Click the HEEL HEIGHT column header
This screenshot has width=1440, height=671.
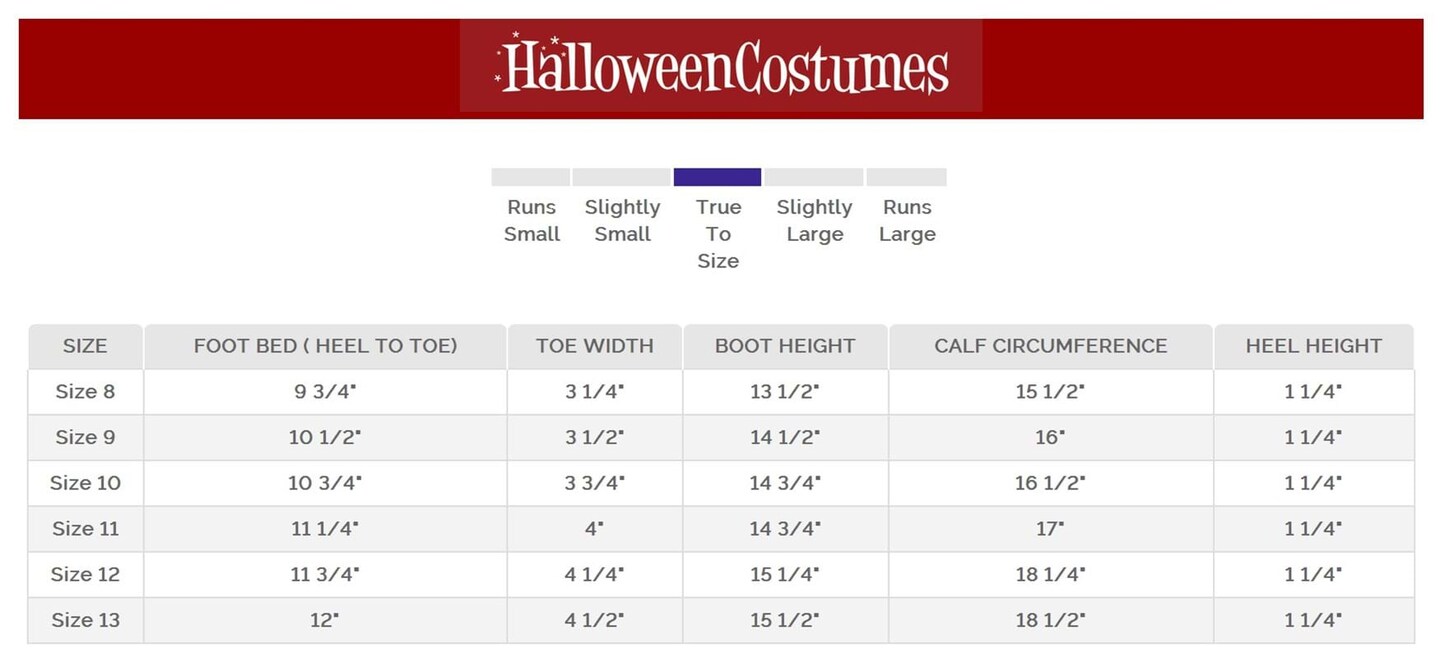point(1313,346)
